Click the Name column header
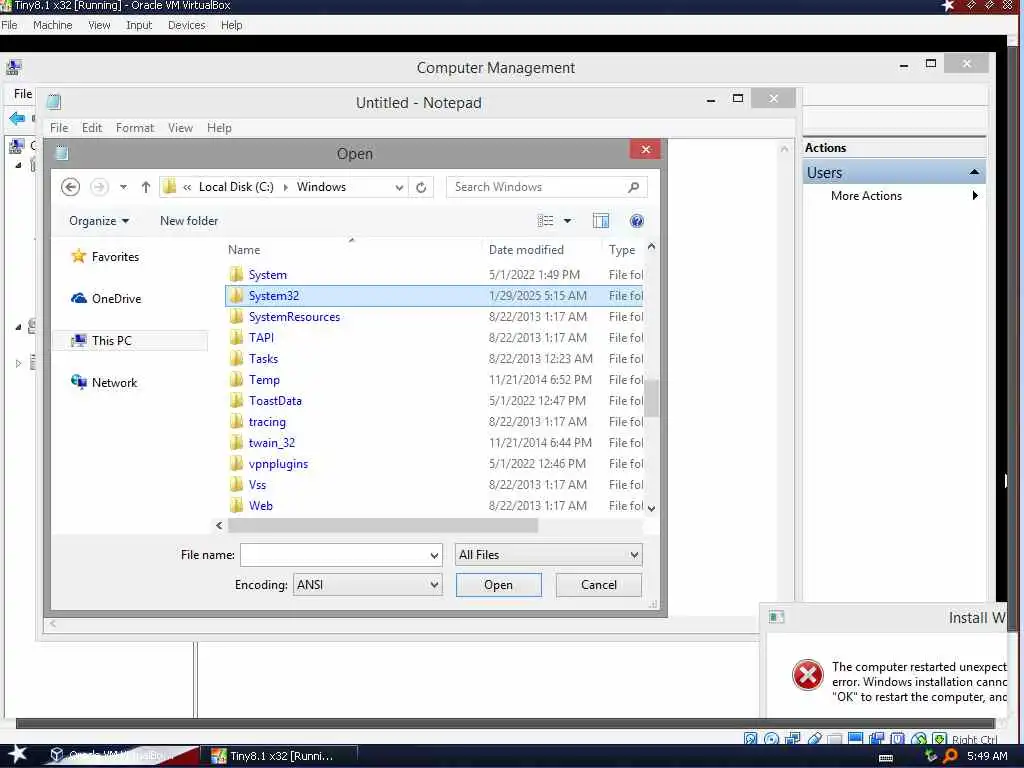Image resolution: width=1024 pixels, height=768 pixels. [244, 249]
